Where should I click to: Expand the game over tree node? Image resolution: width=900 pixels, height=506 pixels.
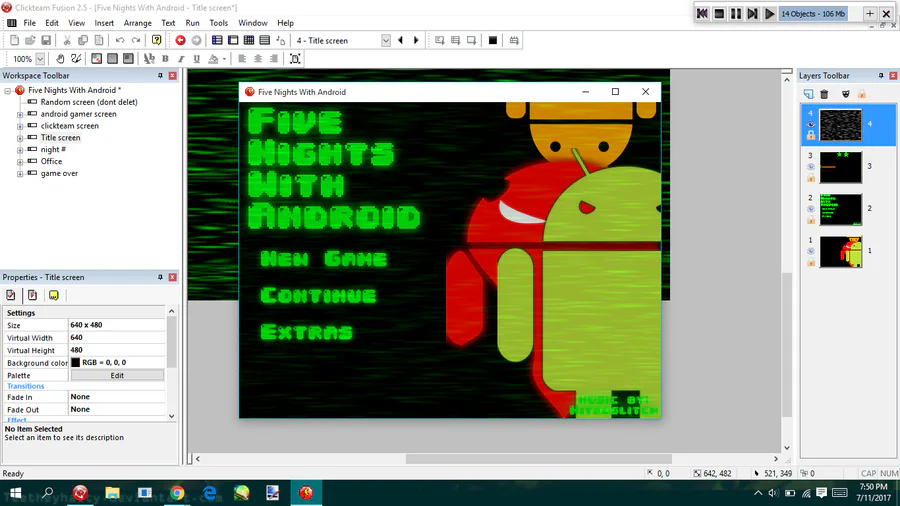click(20, 174)
